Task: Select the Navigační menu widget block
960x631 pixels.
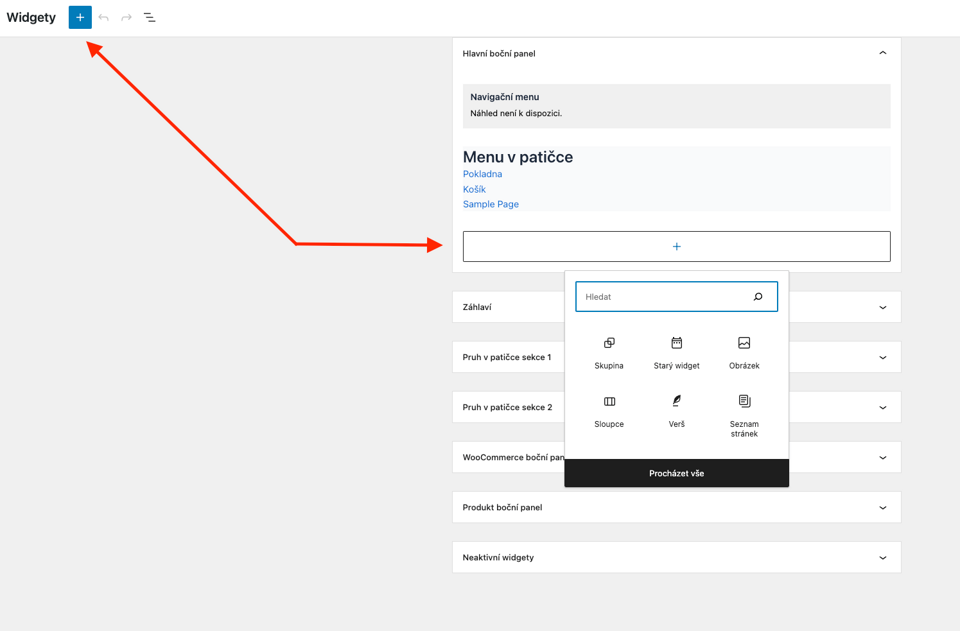Action: click(x=677, y=106)
